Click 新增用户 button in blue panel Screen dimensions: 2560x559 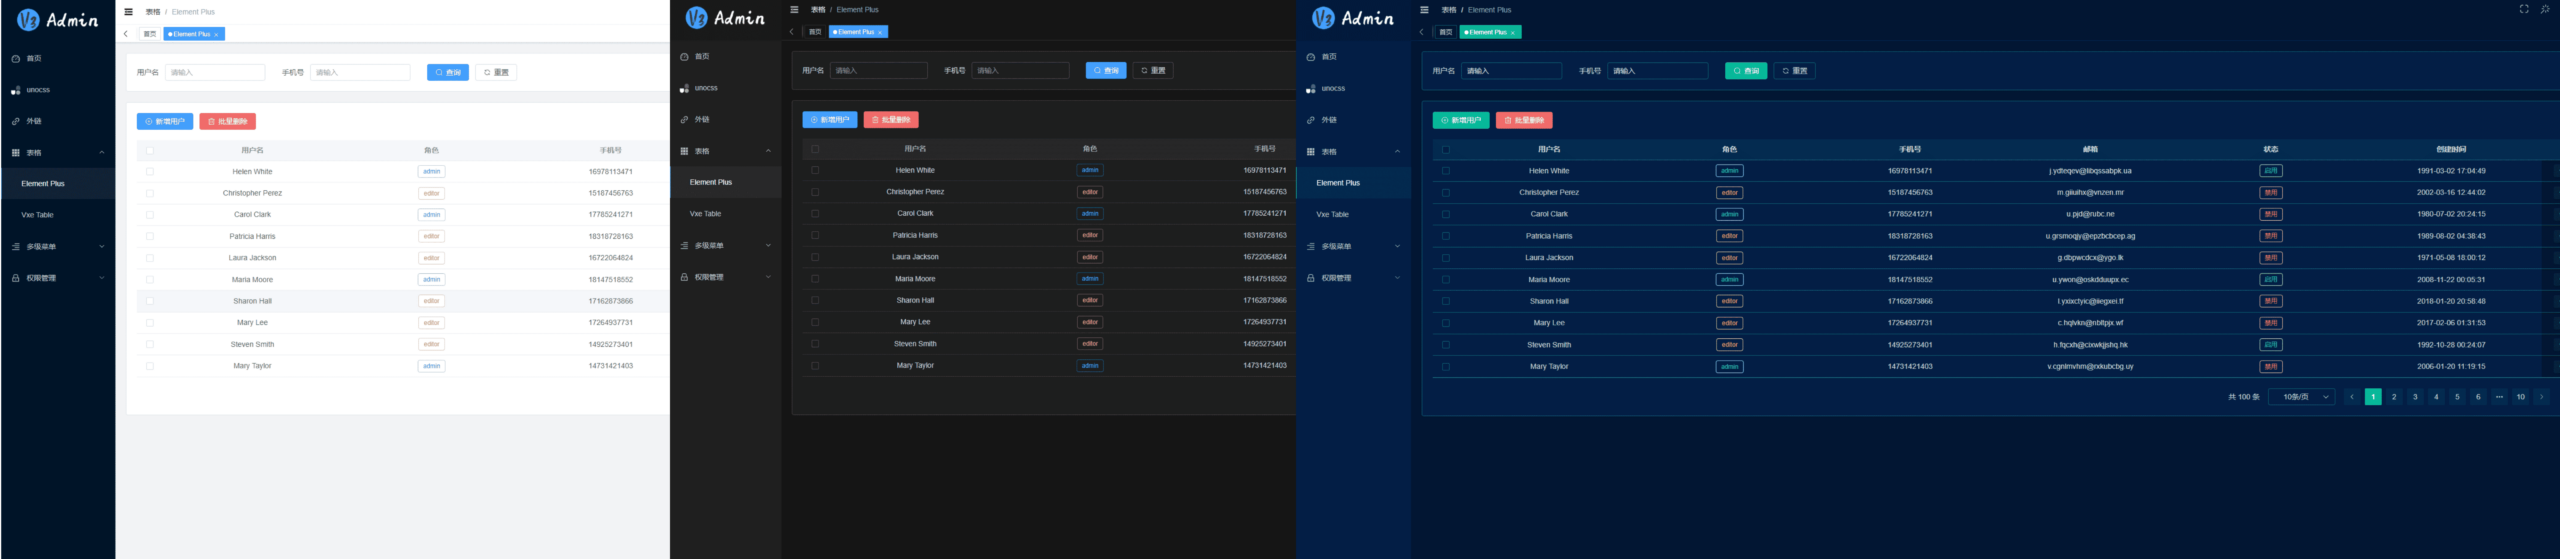click(1461, 121)
